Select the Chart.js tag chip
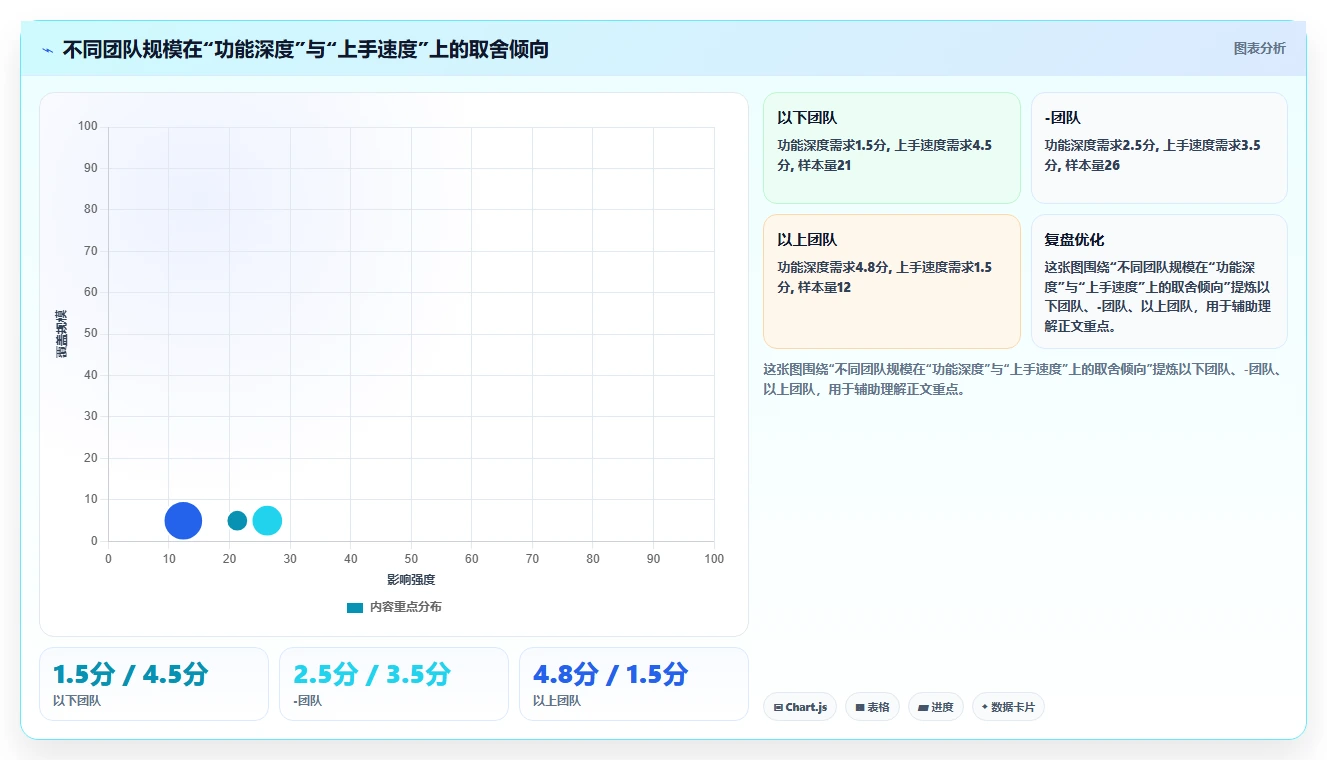 [800, 707]
